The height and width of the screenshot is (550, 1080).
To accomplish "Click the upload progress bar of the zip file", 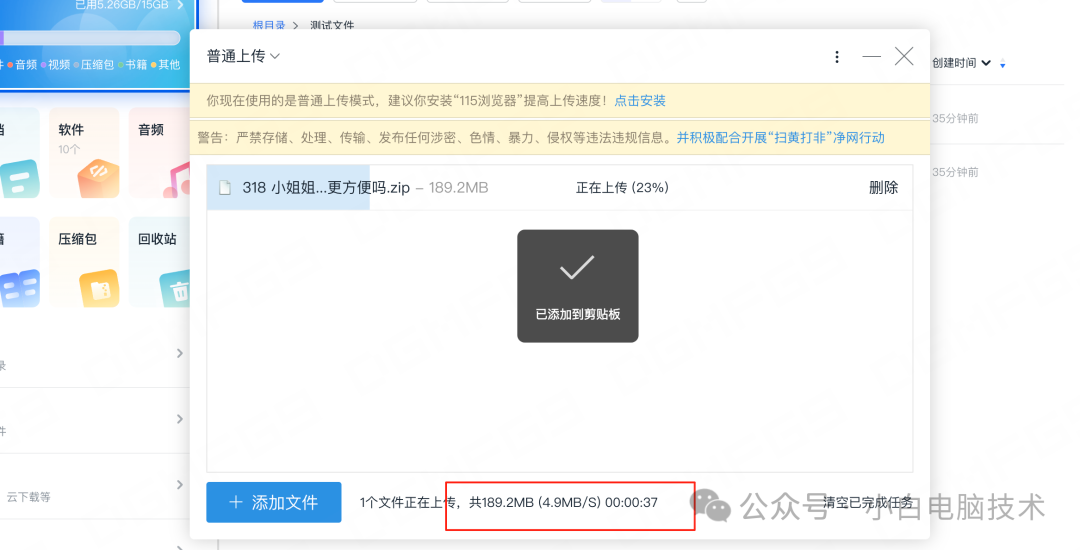I will (x=559, y=187).
